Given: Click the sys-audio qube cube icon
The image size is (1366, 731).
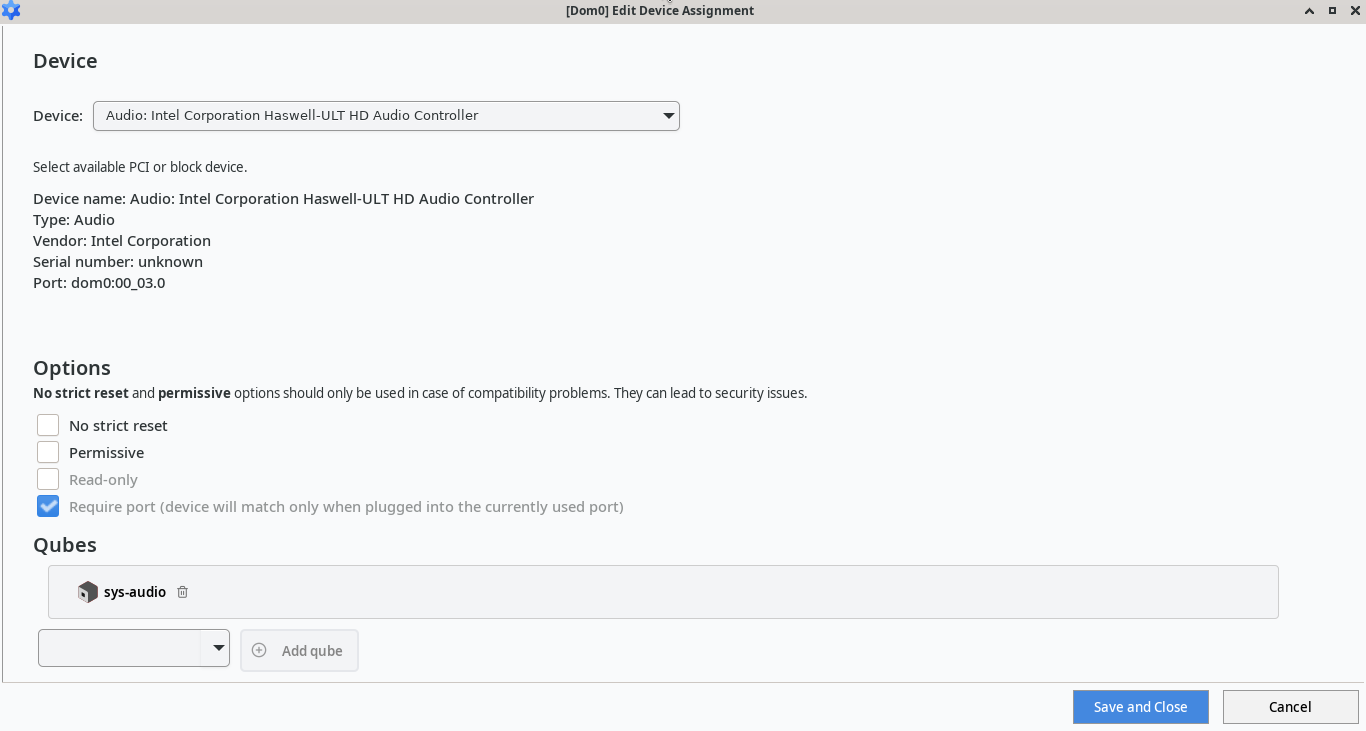Looking at the screenshot, I should click(x=88, y=591).
